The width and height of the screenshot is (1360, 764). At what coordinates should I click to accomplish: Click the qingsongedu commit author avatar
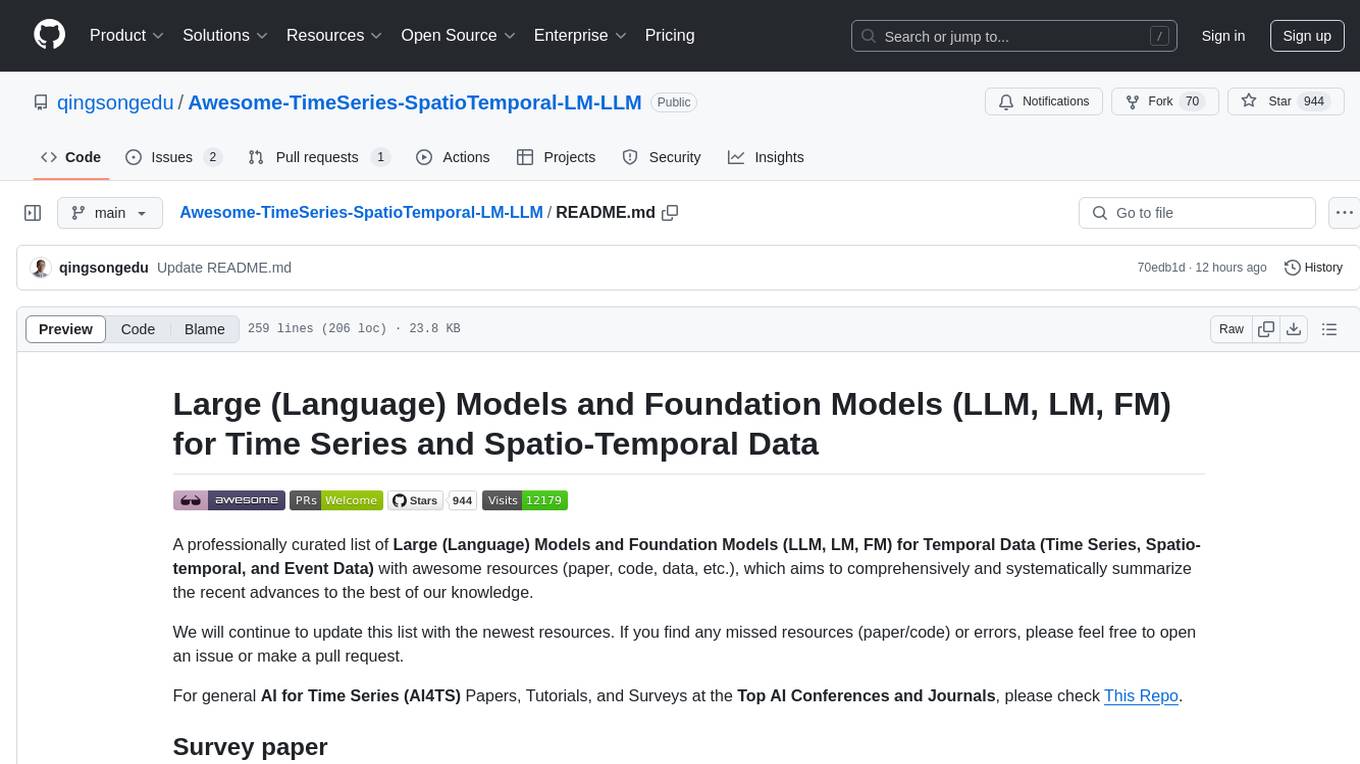[x=41, y=268]
